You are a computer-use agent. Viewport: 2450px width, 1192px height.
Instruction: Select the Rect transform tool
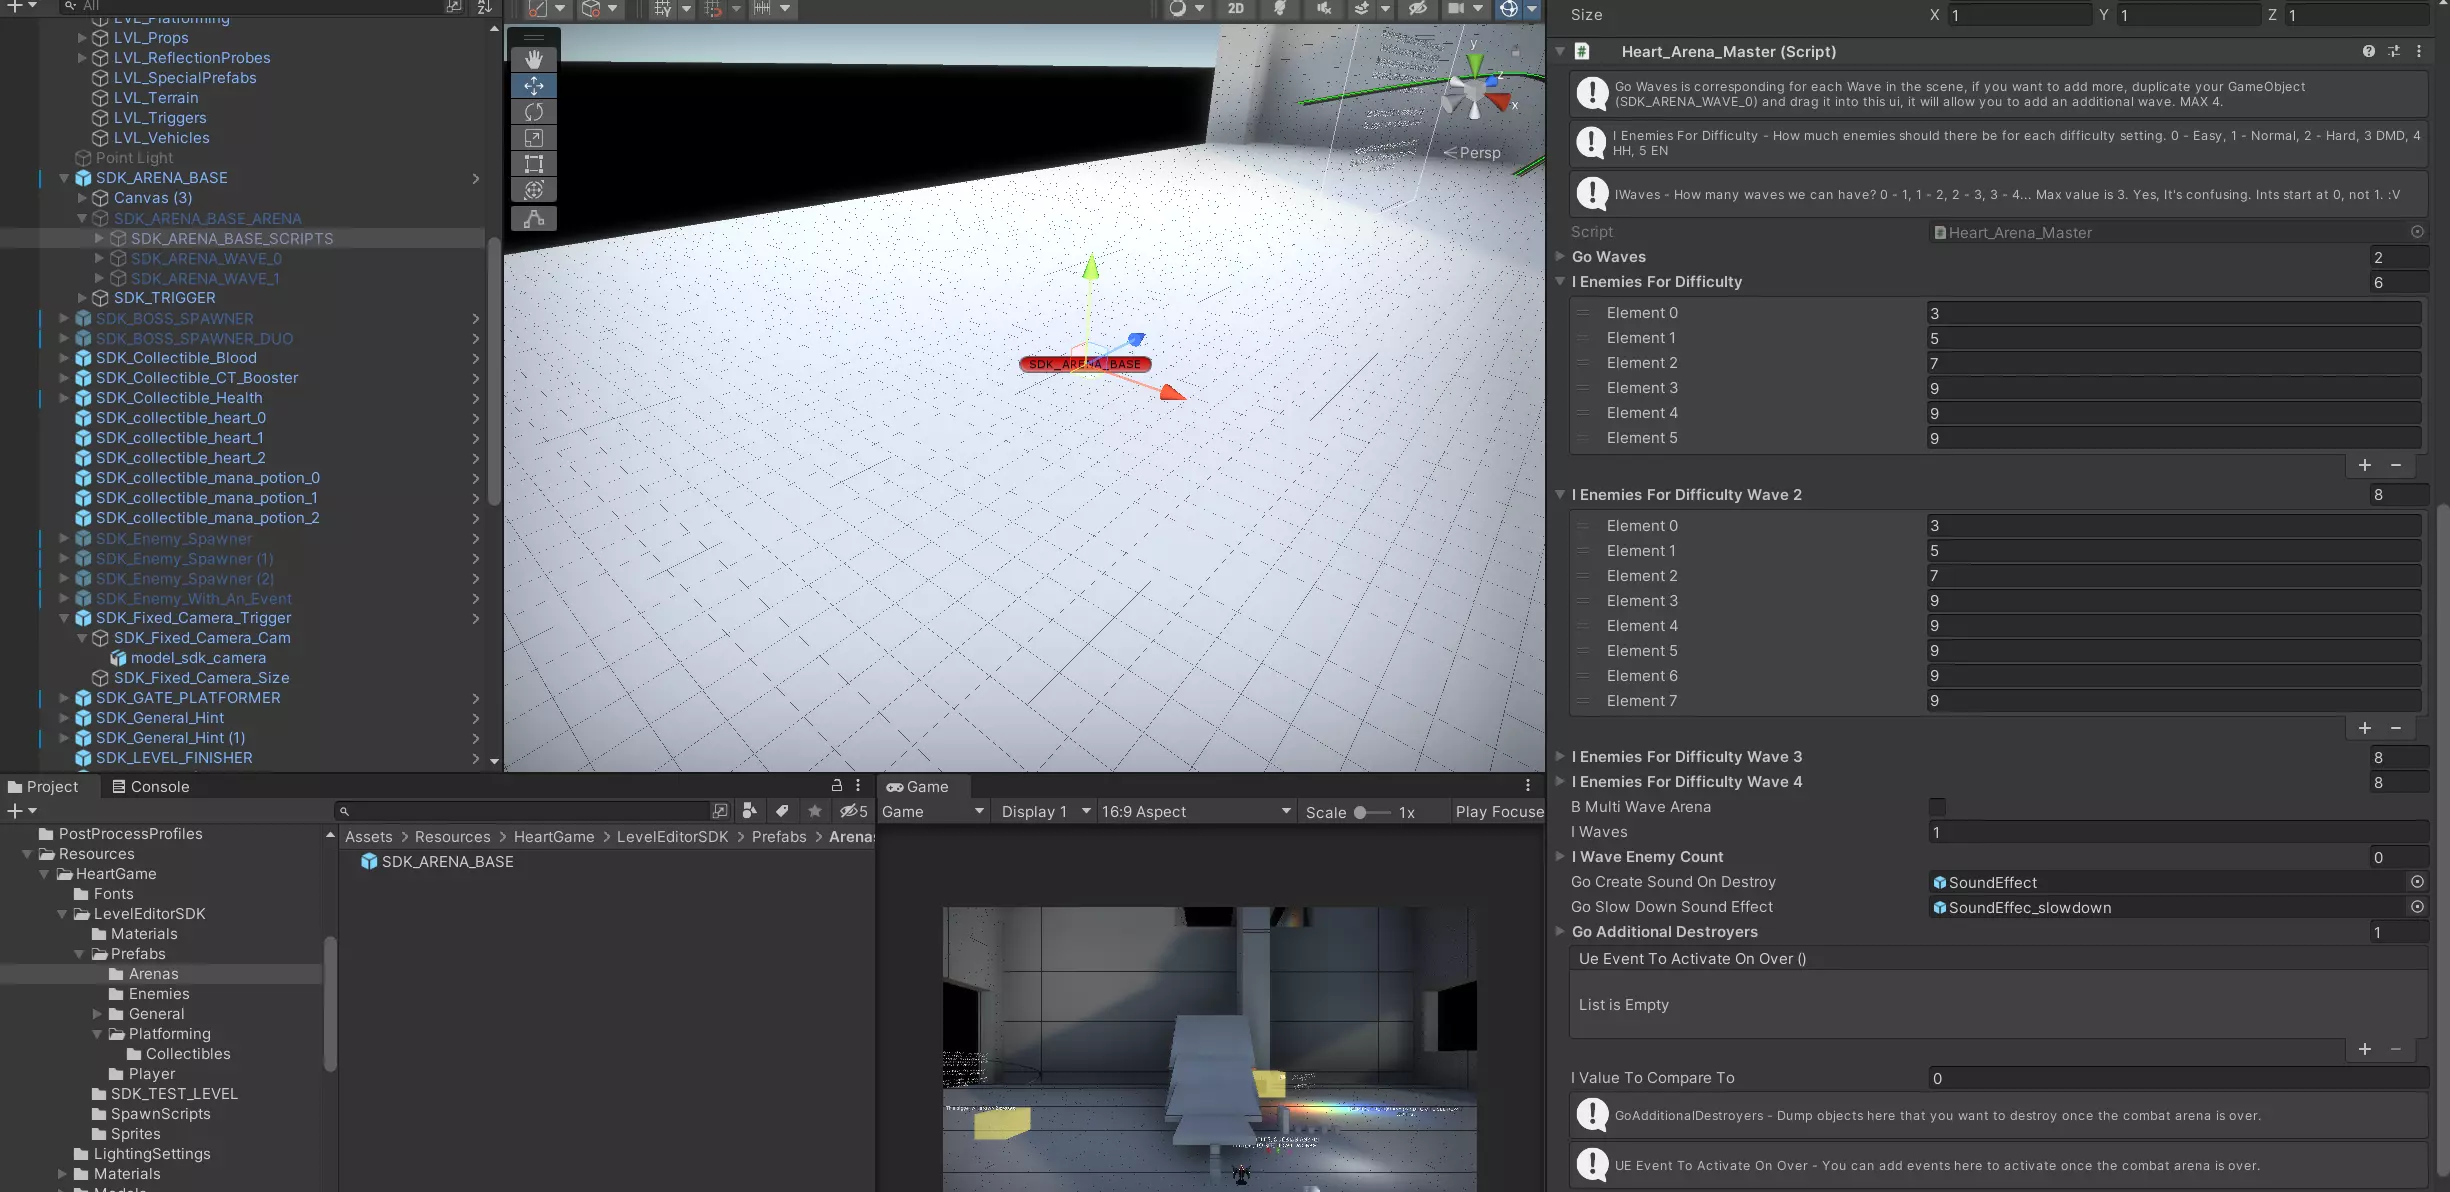point(534,164)
